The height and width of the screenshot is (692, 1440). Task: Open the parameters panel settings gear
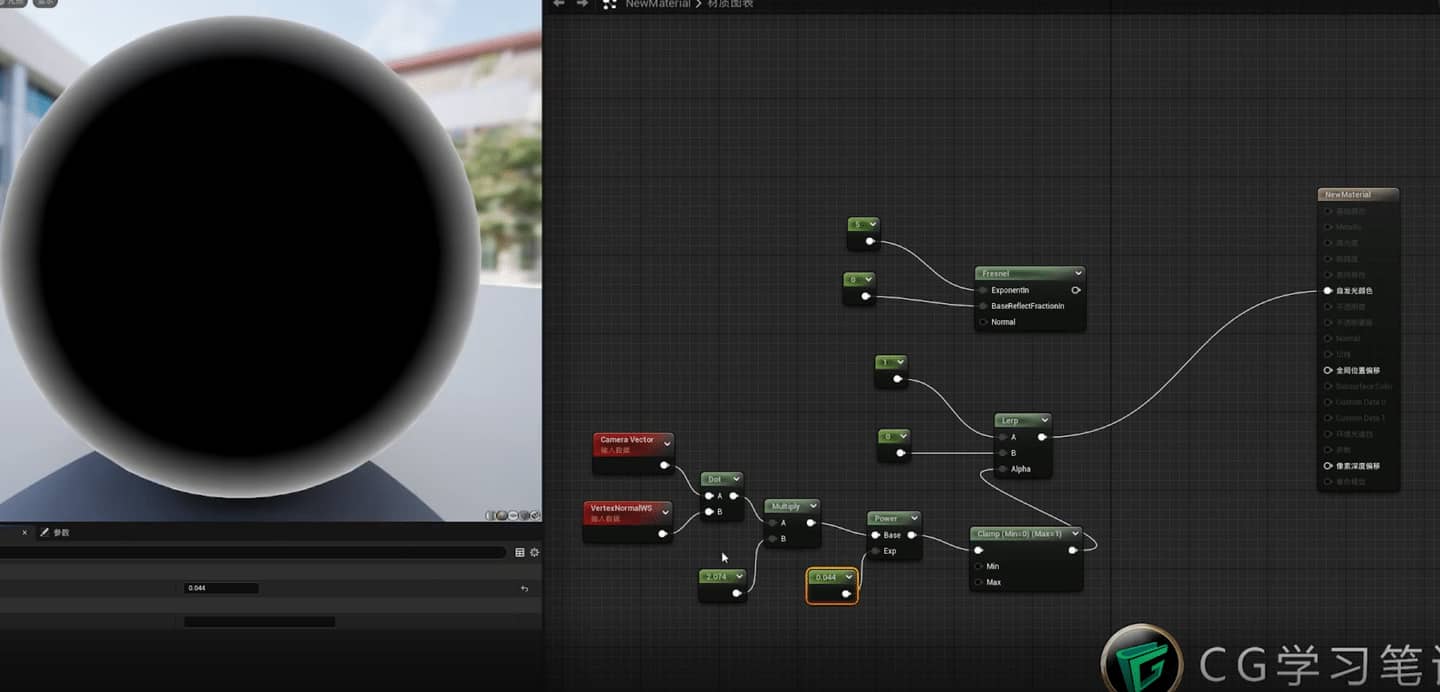534,552
